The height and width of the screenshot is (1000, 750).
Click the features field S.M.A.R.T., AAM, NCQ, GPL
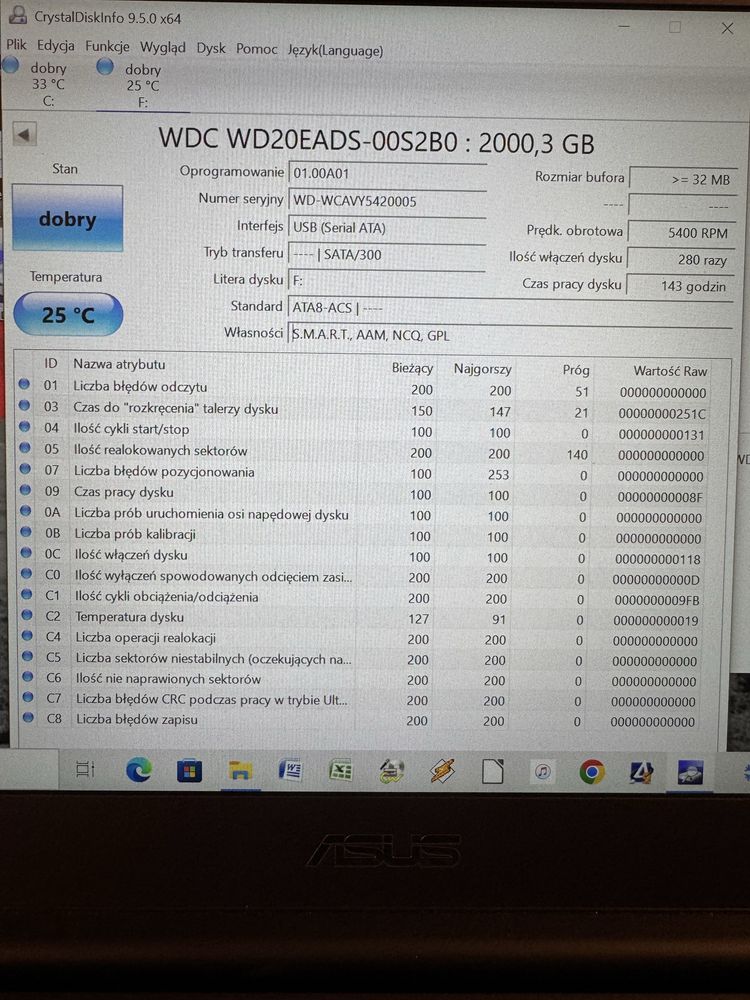[510, 335]
